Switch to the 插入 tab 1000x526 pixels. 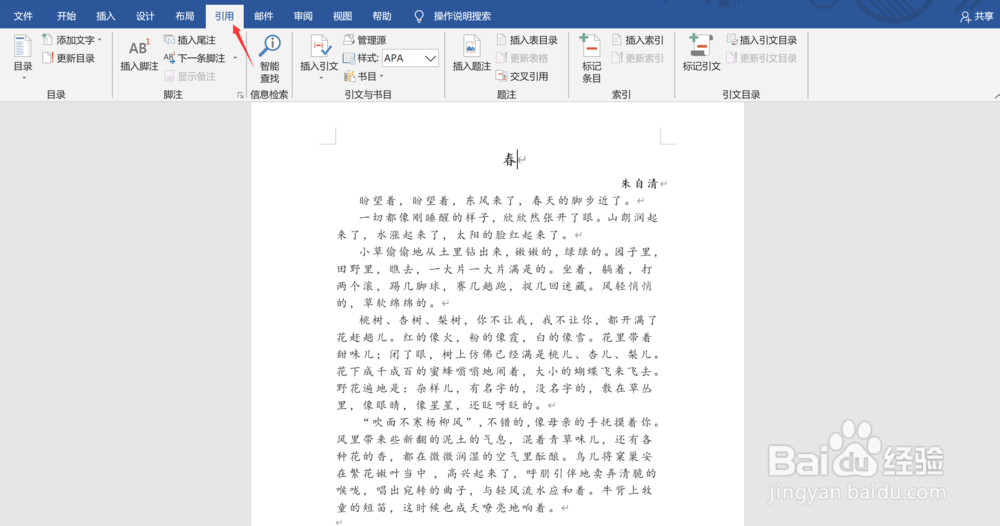point(106,16)
